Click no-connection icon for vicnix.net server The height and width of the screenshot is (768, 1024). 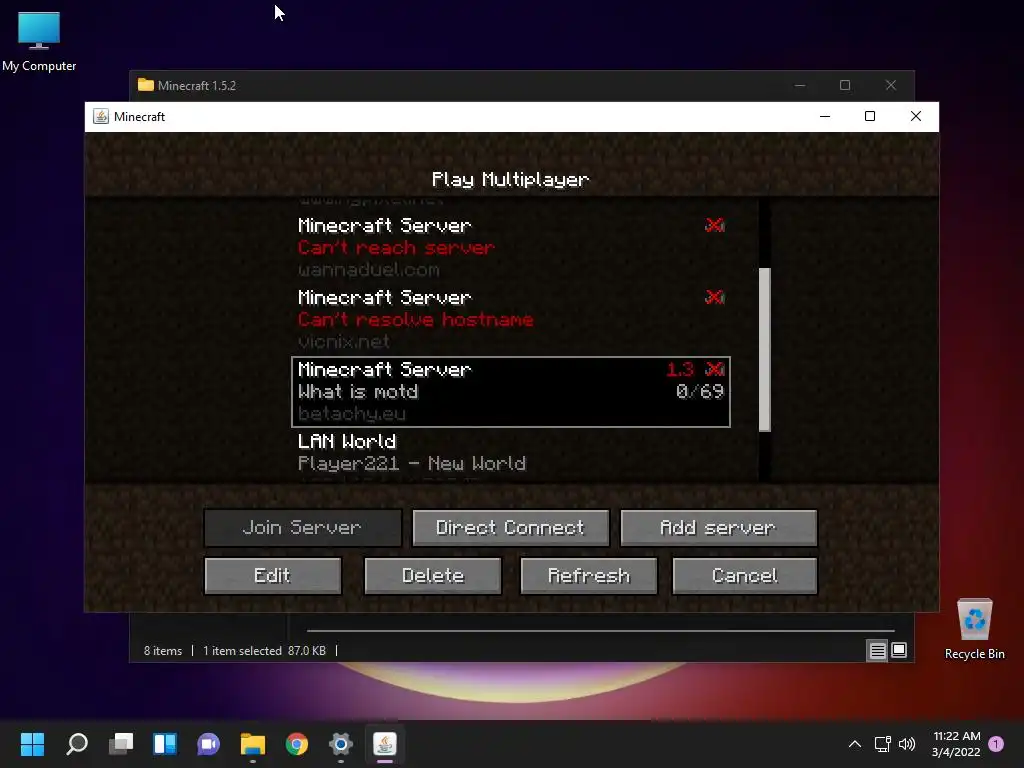click(714, 297)
